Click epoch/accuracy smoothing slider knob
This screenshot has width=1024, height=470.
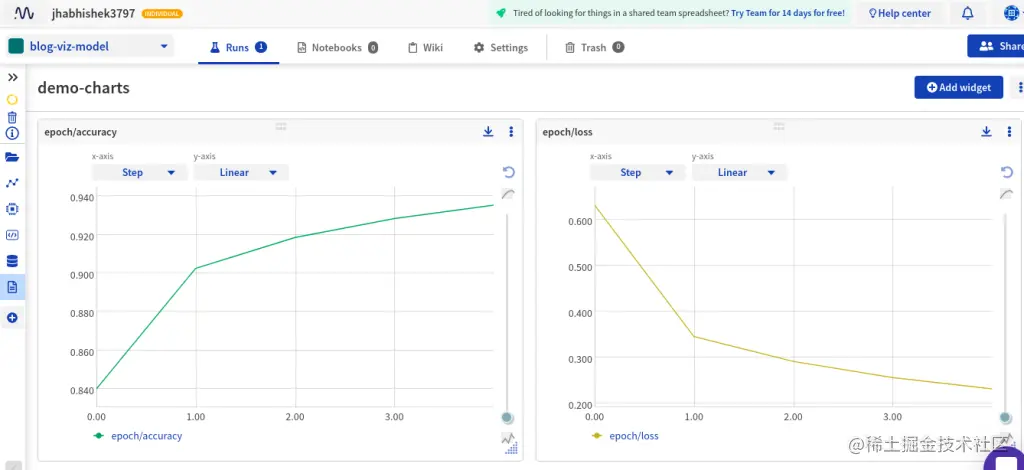[x=507, y=418]
